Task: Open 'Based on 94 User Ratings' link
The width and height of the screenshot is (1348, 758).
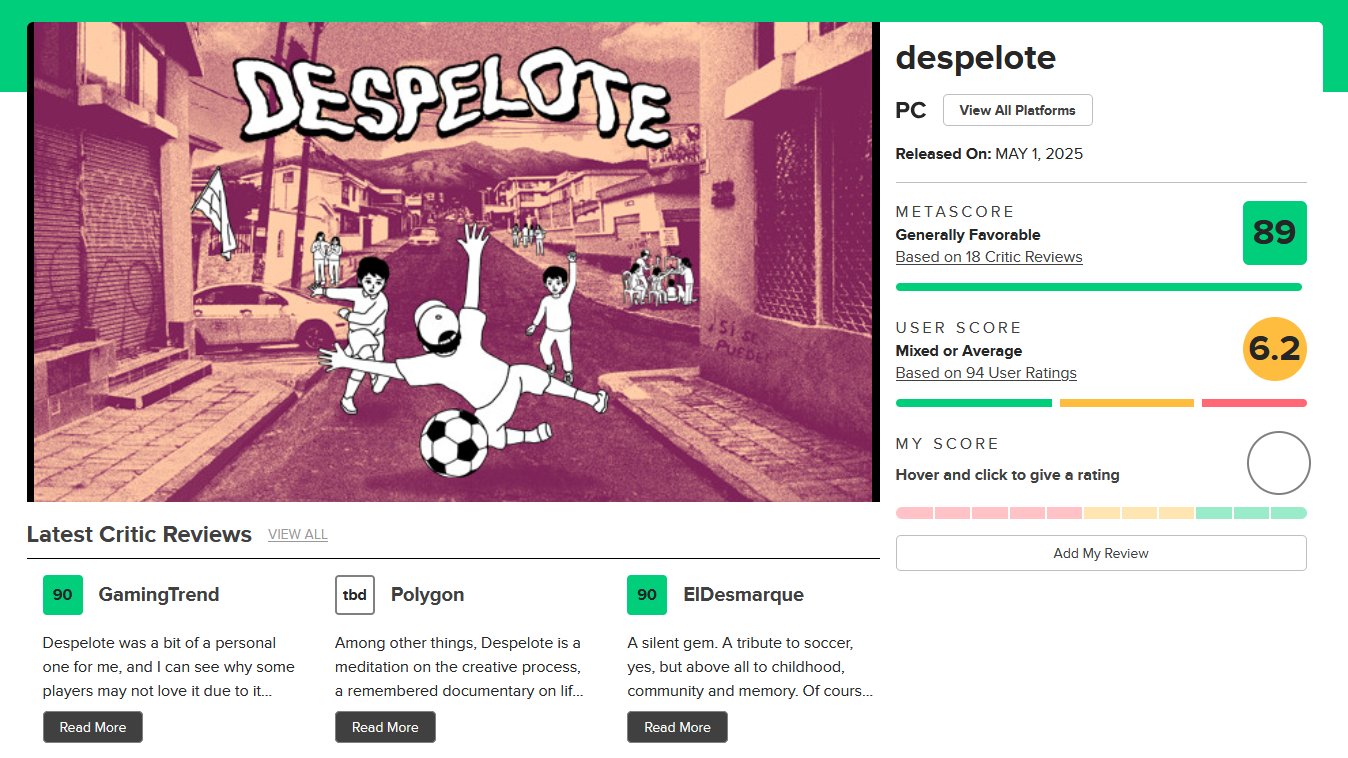Action: [986, 373]
